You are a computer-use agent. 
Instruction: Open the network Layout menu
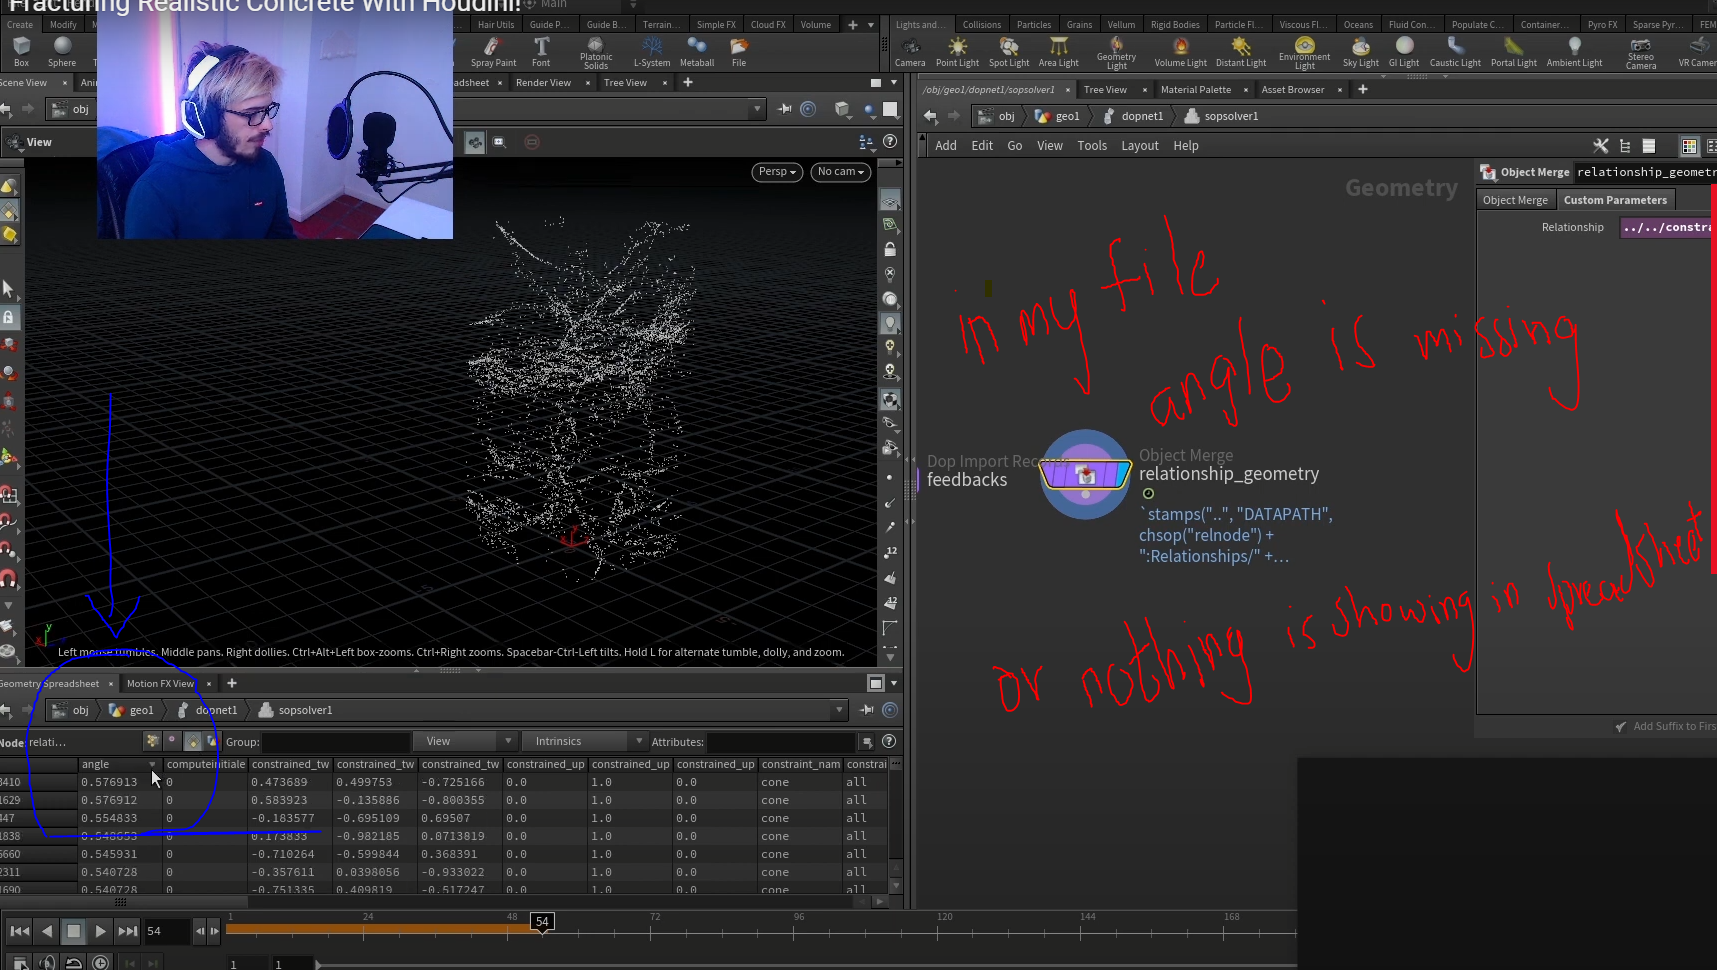(x=1140, y=146)
